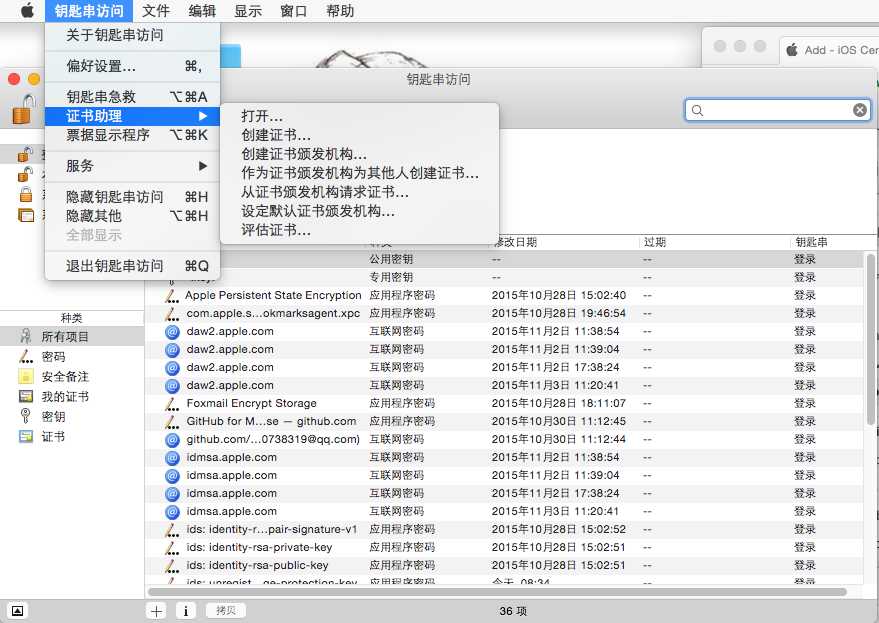Open the 编辑 menu
This screenshot has width=879, height=623.
(202, 11)
